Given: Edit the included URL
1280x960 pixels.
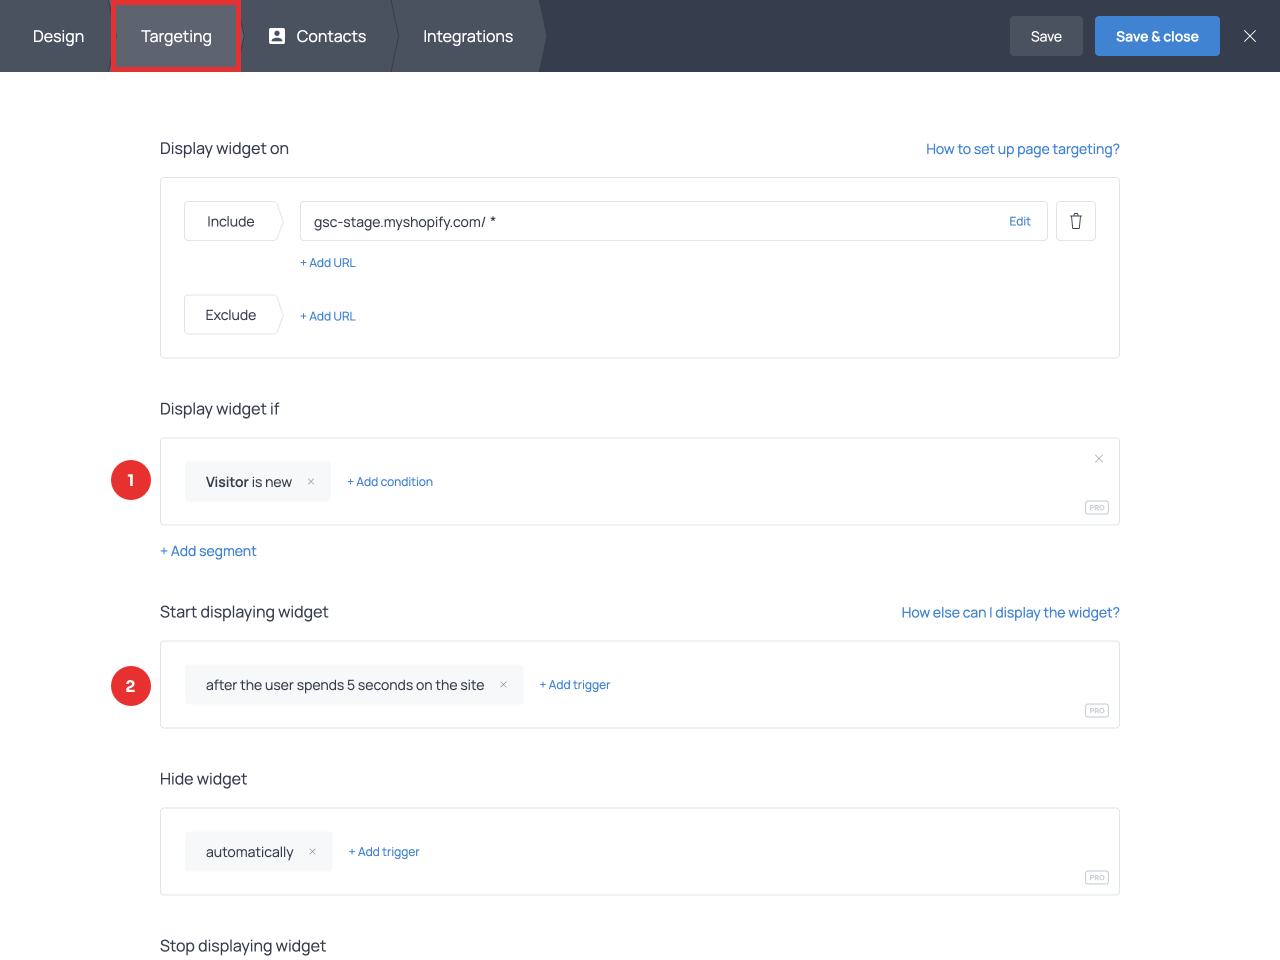Looking at the screenshot, I should point(1019,221).
